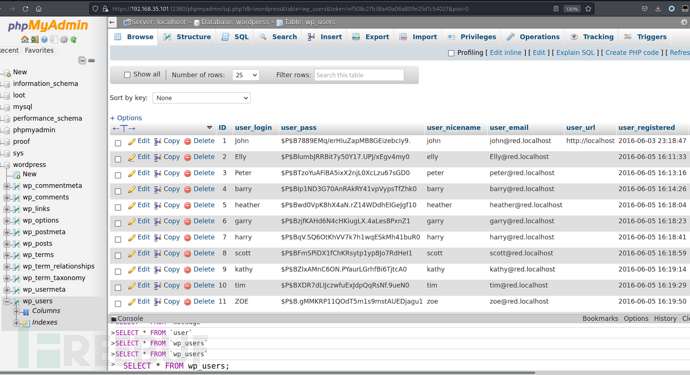Click the log out door icon

point(34,40)
